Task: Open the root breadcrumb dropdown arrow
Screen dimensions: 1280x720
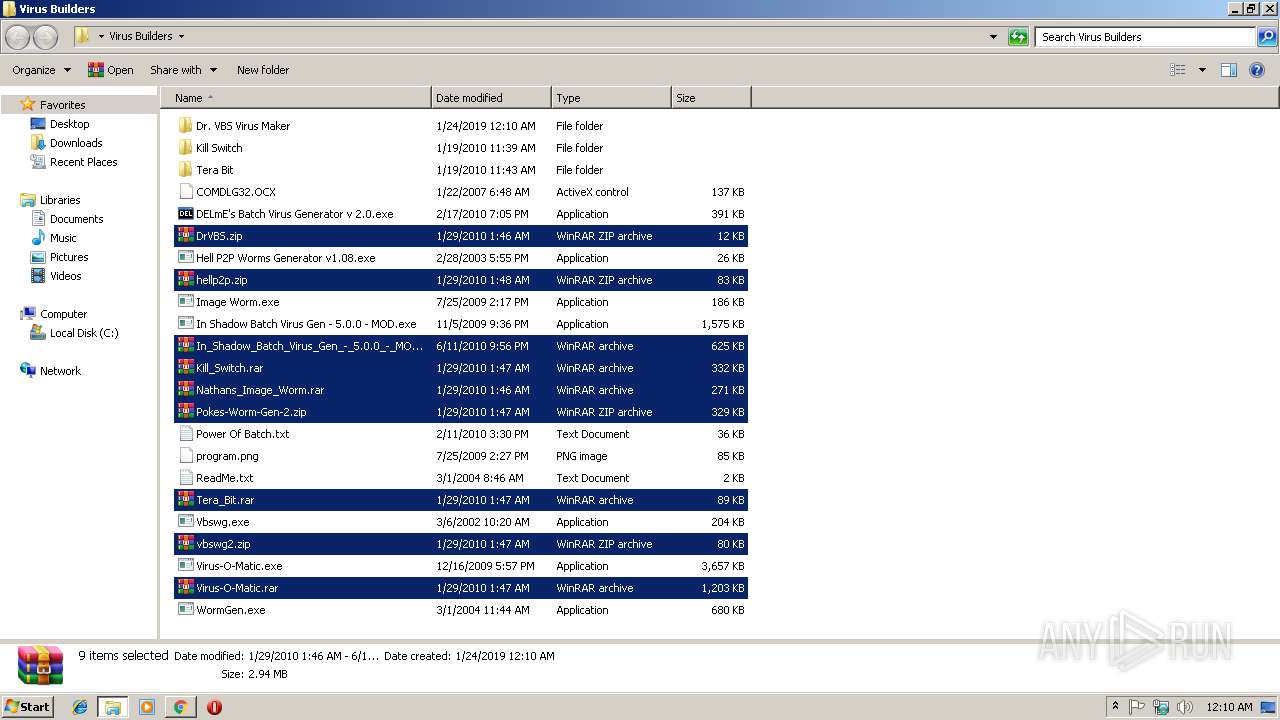Action: click(x=101, y=37)
